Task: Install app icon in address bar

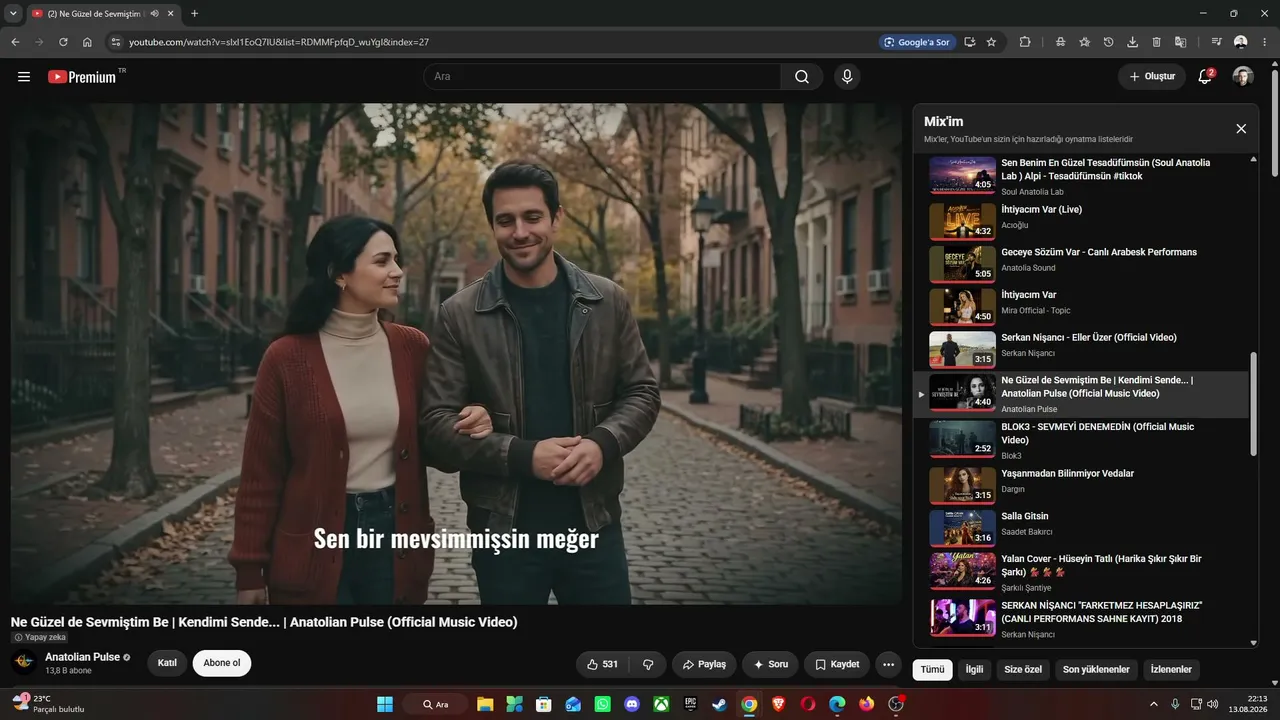Action: pyautogui.click(x=969, y=42)
